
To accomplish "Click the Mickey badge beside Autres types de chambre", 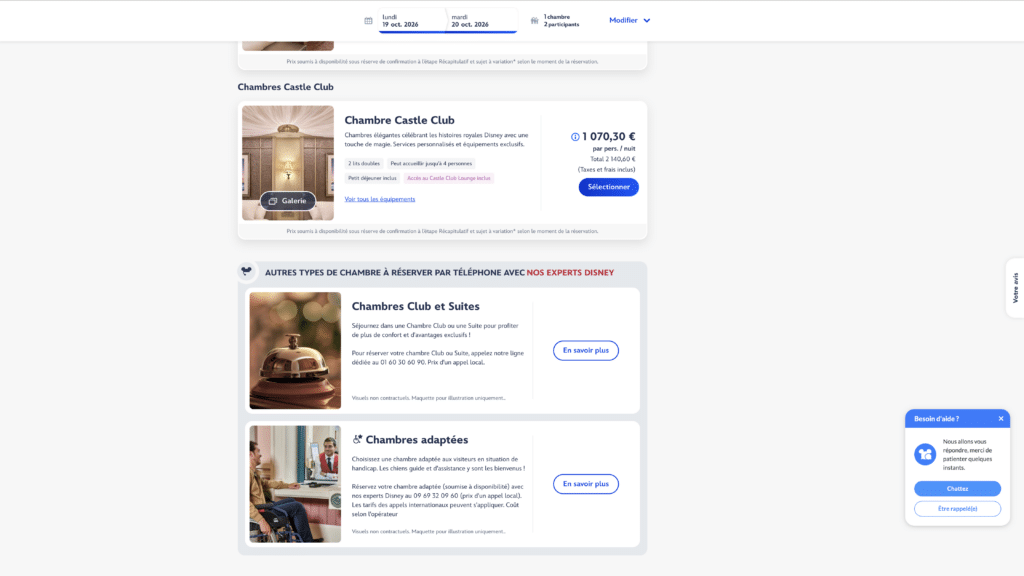I will (x=247, y=272).
